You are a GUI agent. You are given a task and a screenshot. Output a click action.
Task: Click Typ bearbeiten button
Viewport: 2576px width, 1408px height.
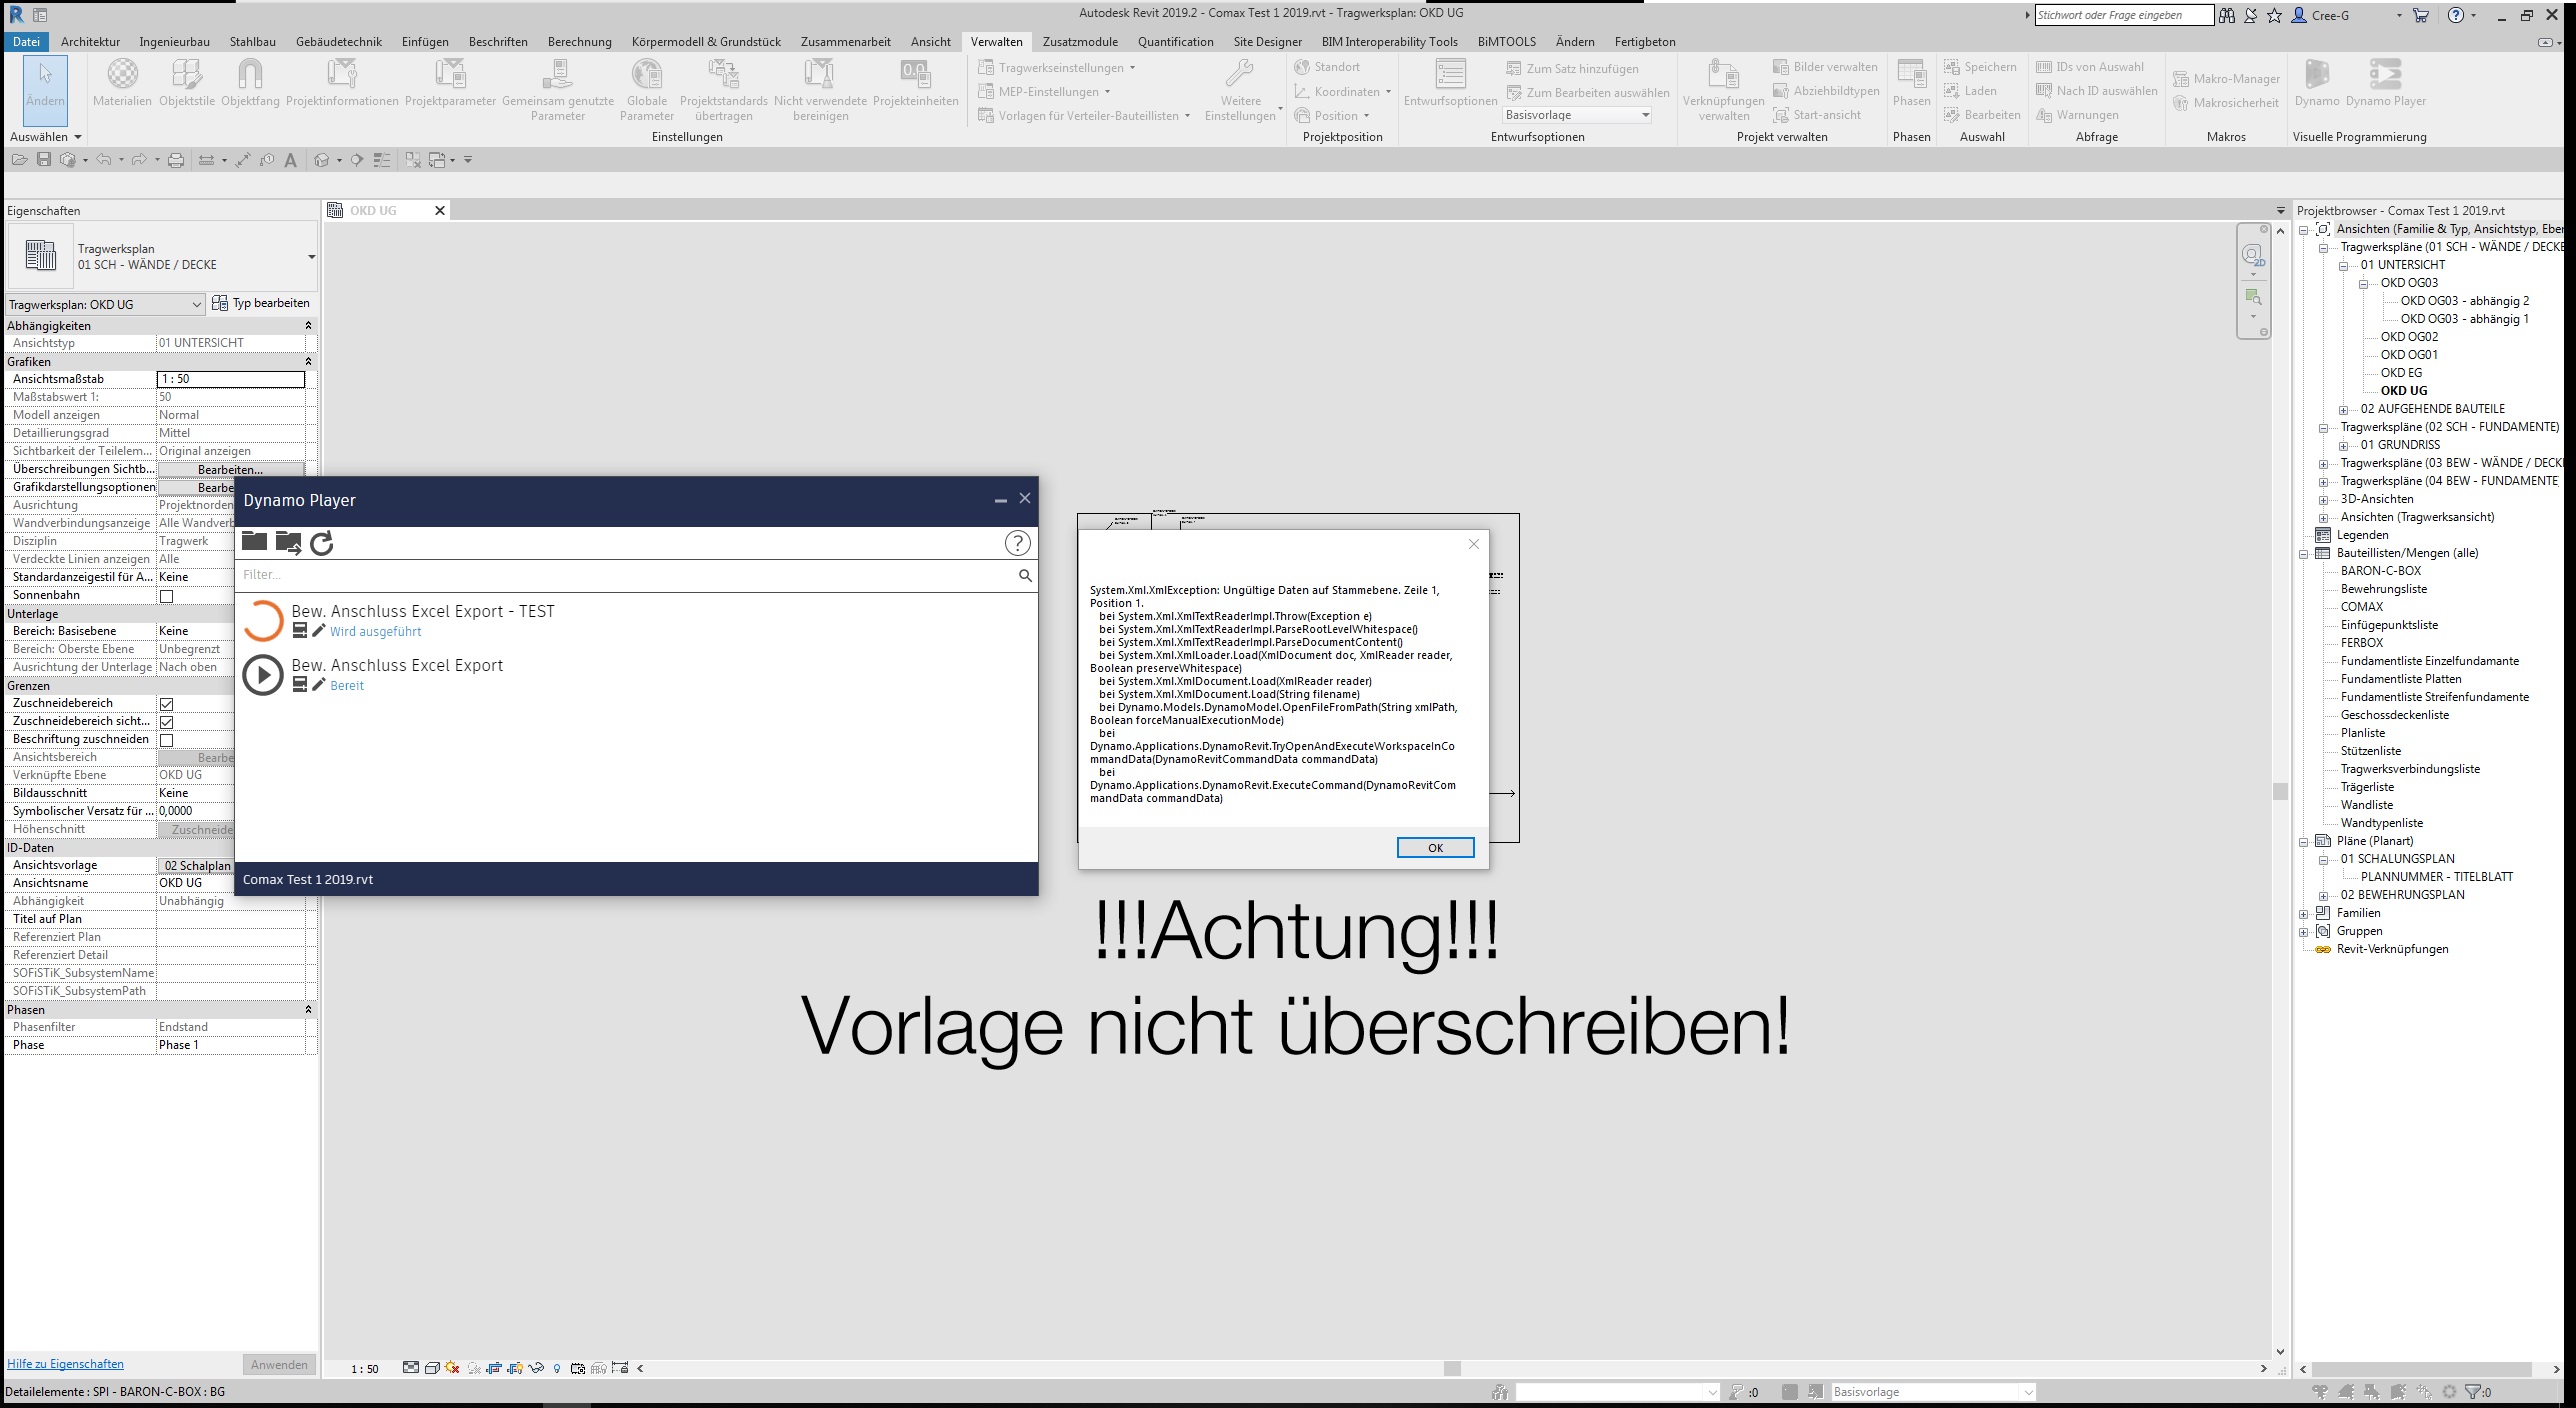point(261,303)
